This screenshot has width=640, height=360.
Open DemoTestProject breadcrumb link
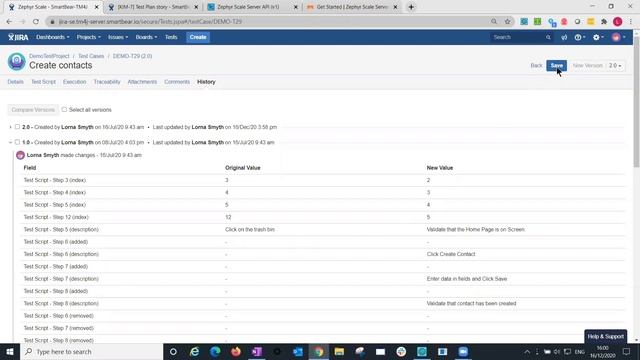(x=49, y=56)
